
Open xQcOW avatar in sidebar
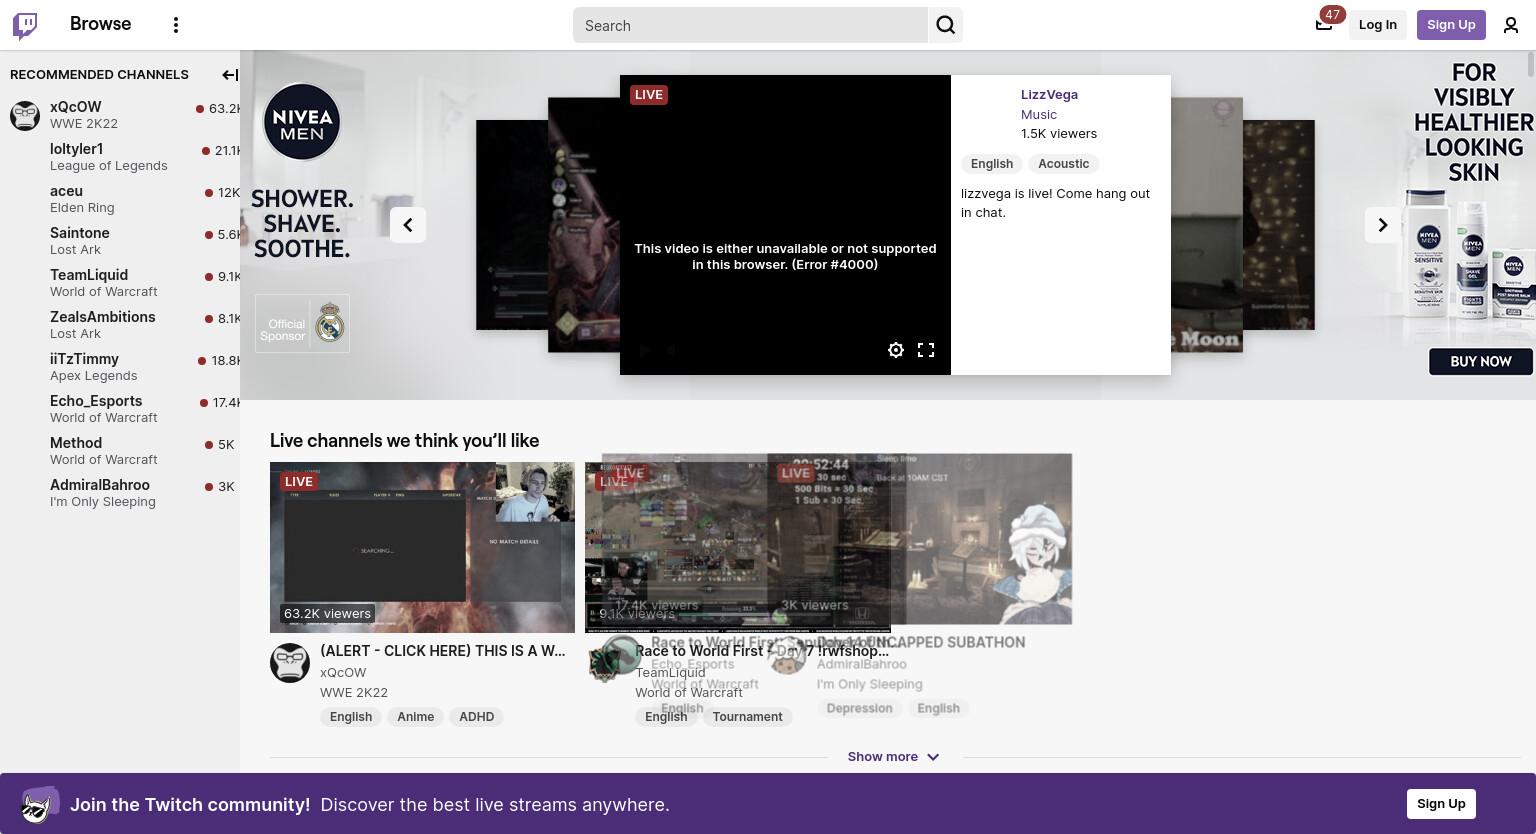pyautogui.click(x=25, y=115)
